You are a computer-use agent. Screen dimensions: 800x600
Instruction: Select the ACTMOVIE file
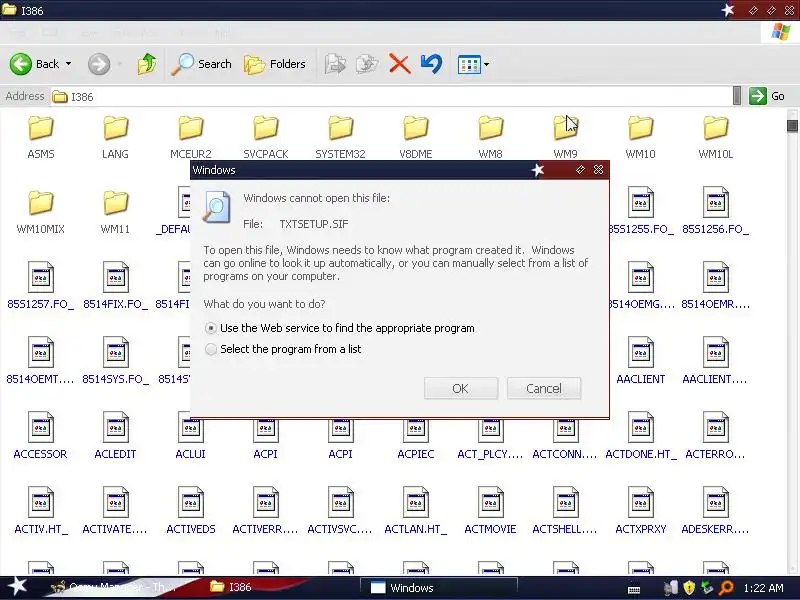point(490,511)
